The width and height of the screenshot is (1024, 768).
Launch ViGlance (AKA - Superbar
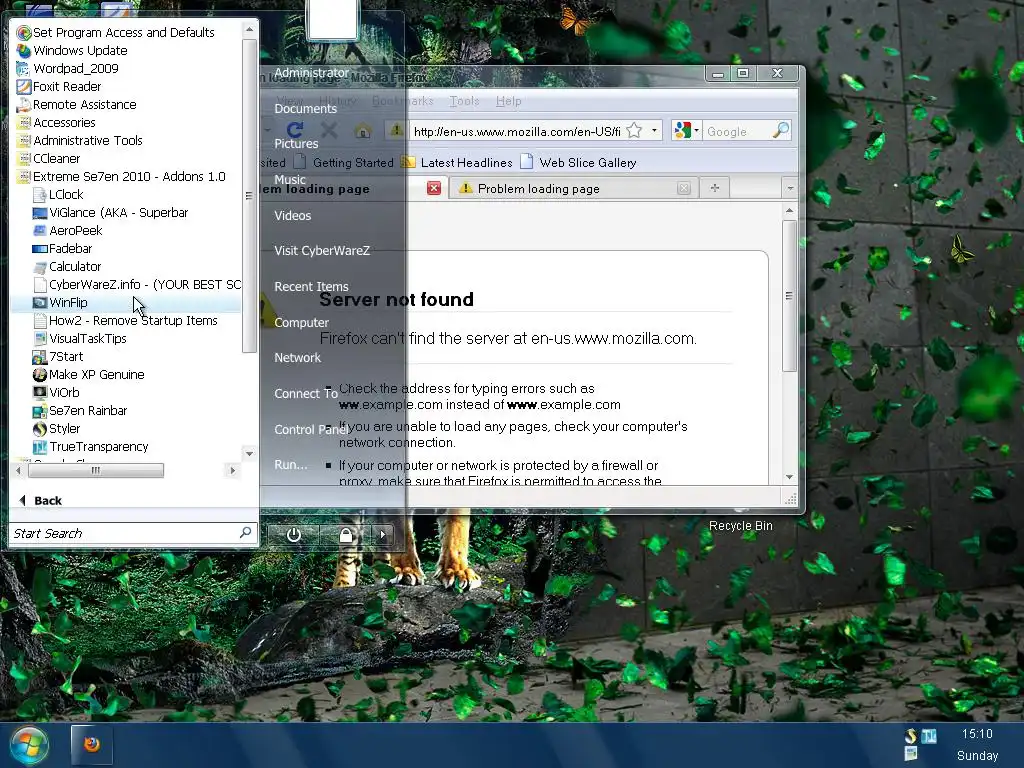(x=118, y=212)
